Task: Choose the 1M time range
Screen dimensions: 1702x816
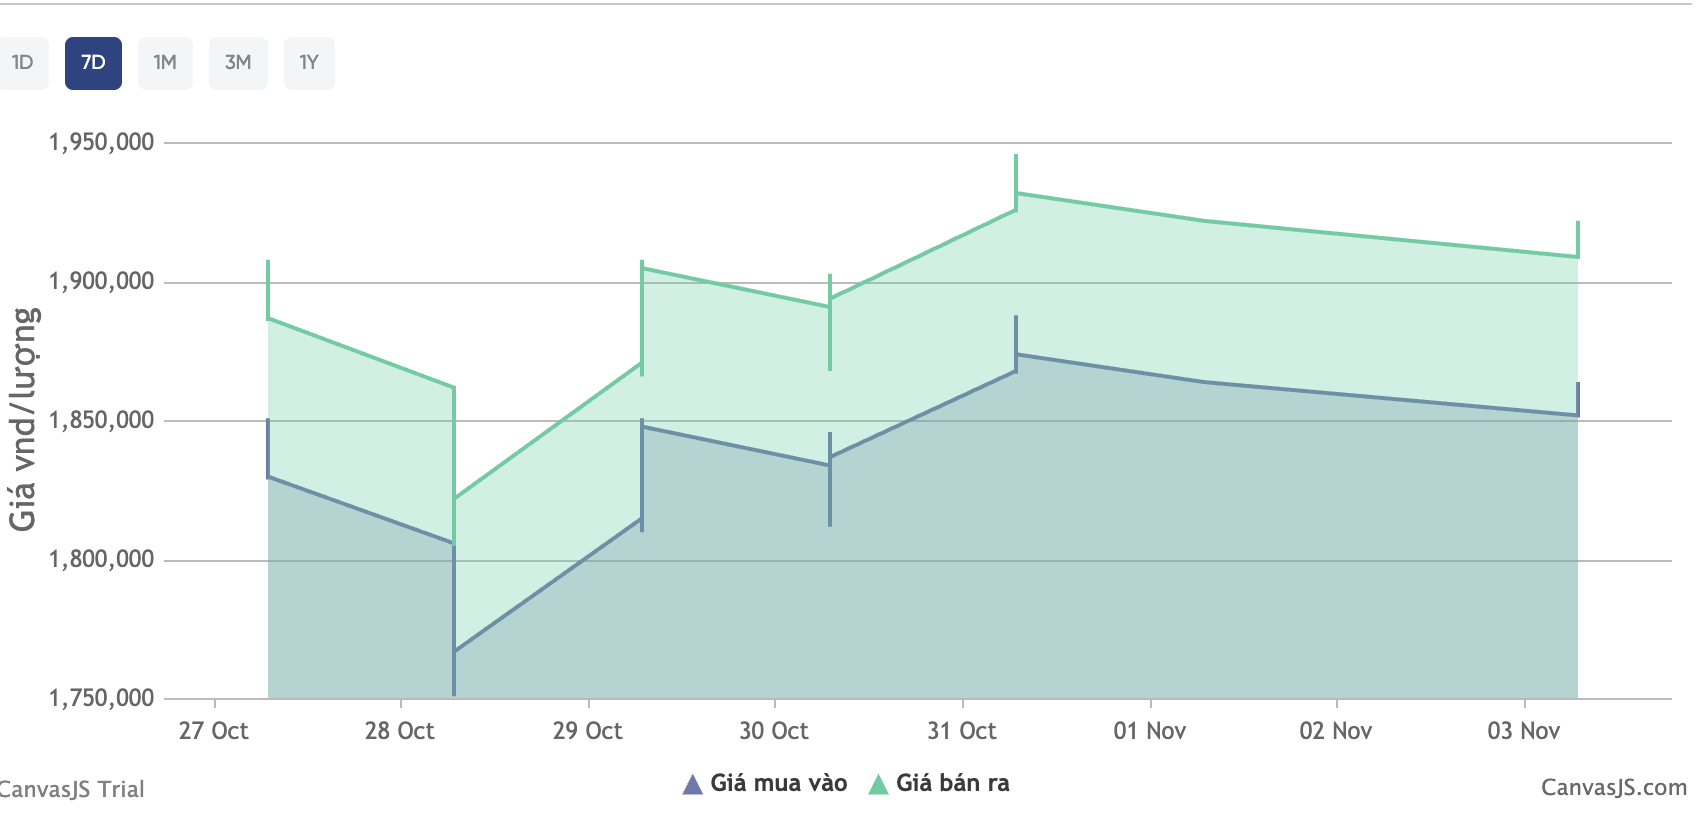Action: (x=165, y=63)
